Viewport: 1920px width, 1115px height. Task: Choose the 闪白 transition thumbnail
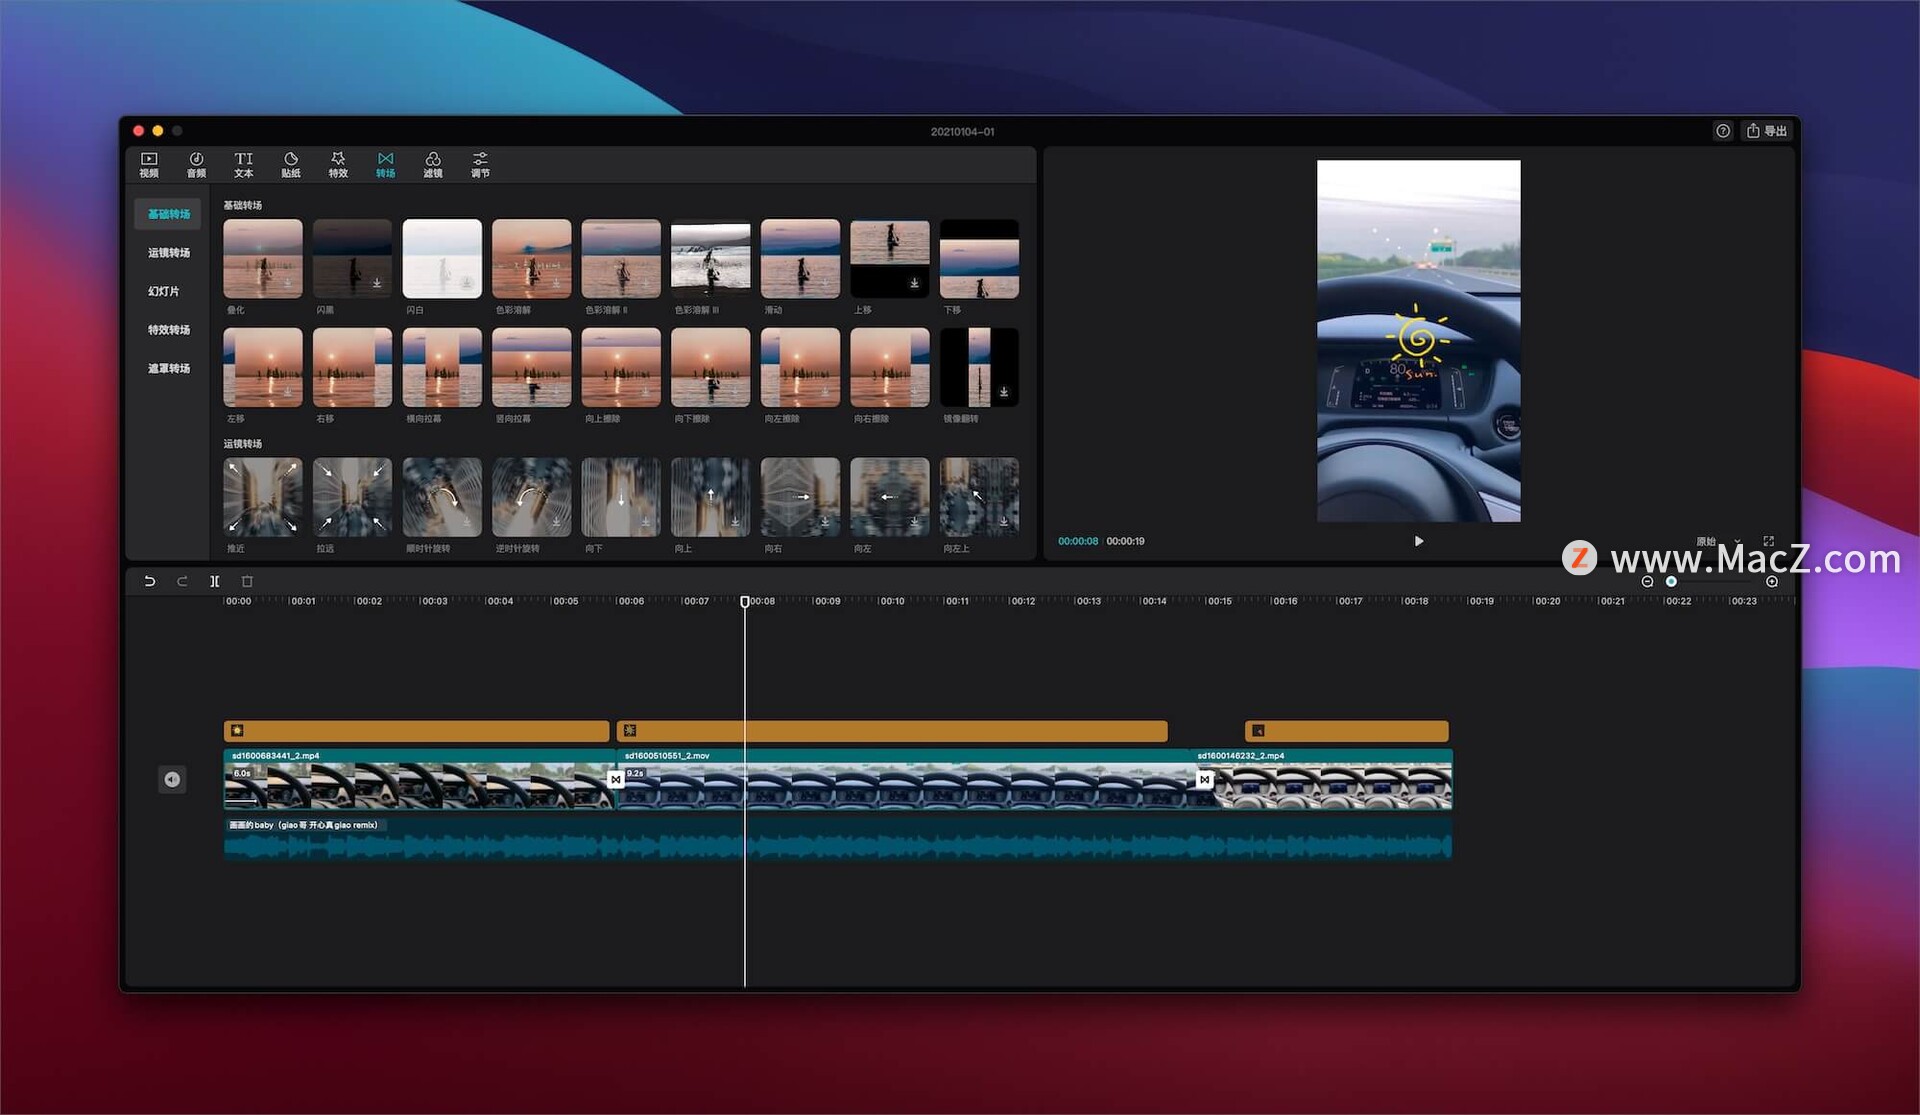click(441, 258)
